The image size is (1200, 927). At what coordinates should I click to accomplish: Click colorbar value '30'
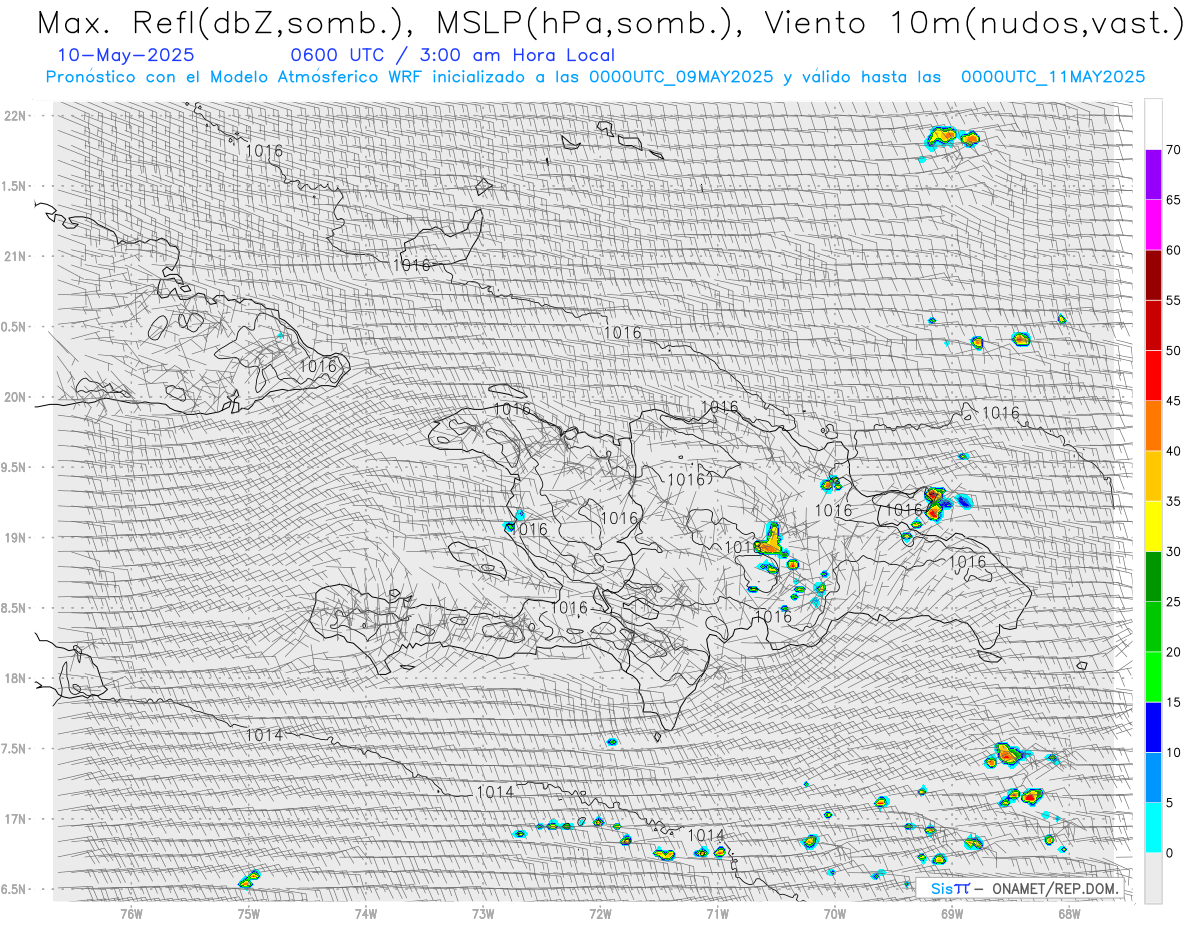(1173, 551)
